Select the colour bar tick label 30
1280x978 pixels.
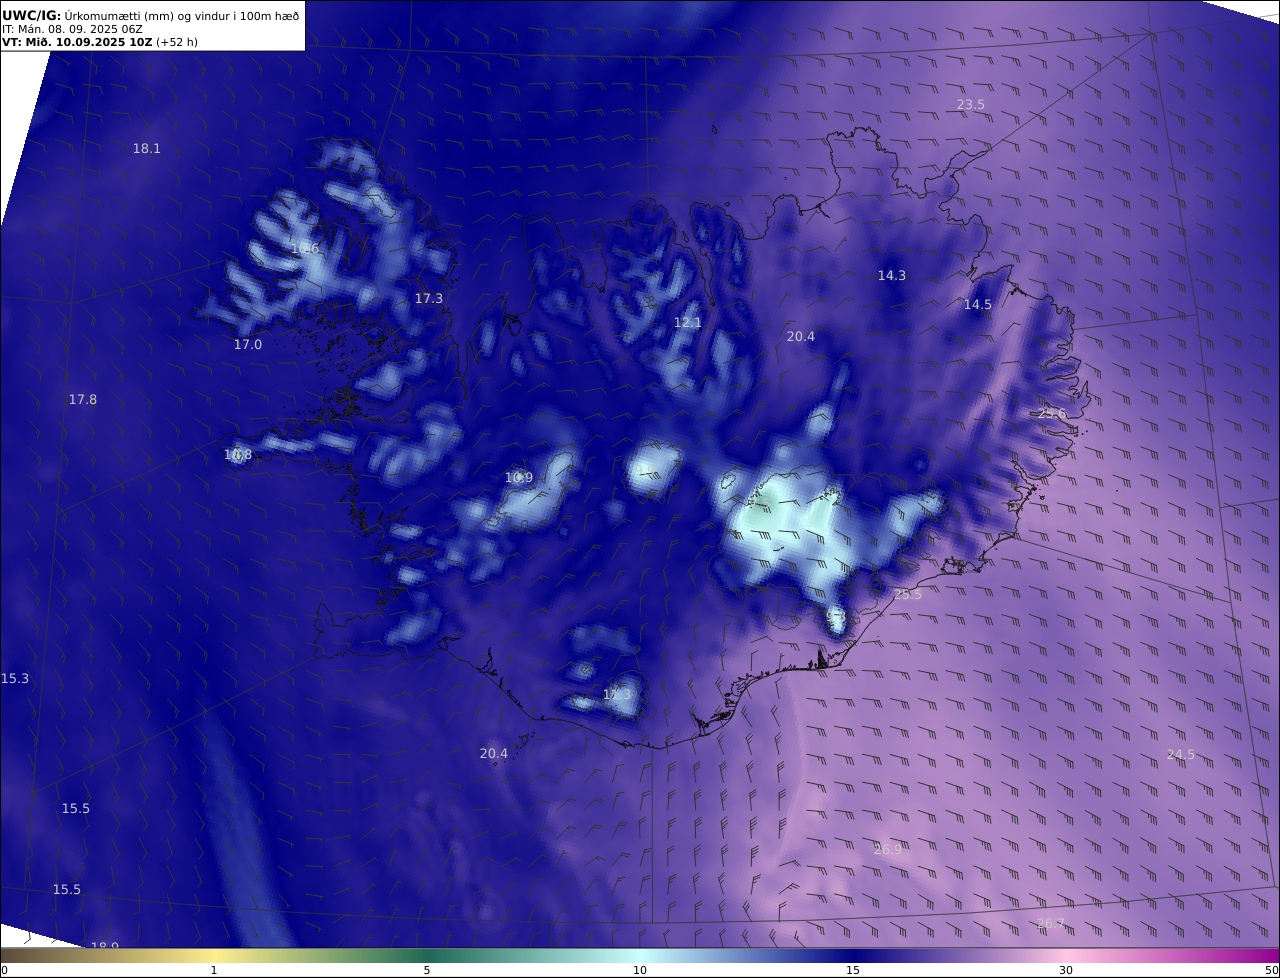[x=1066, y=970]
